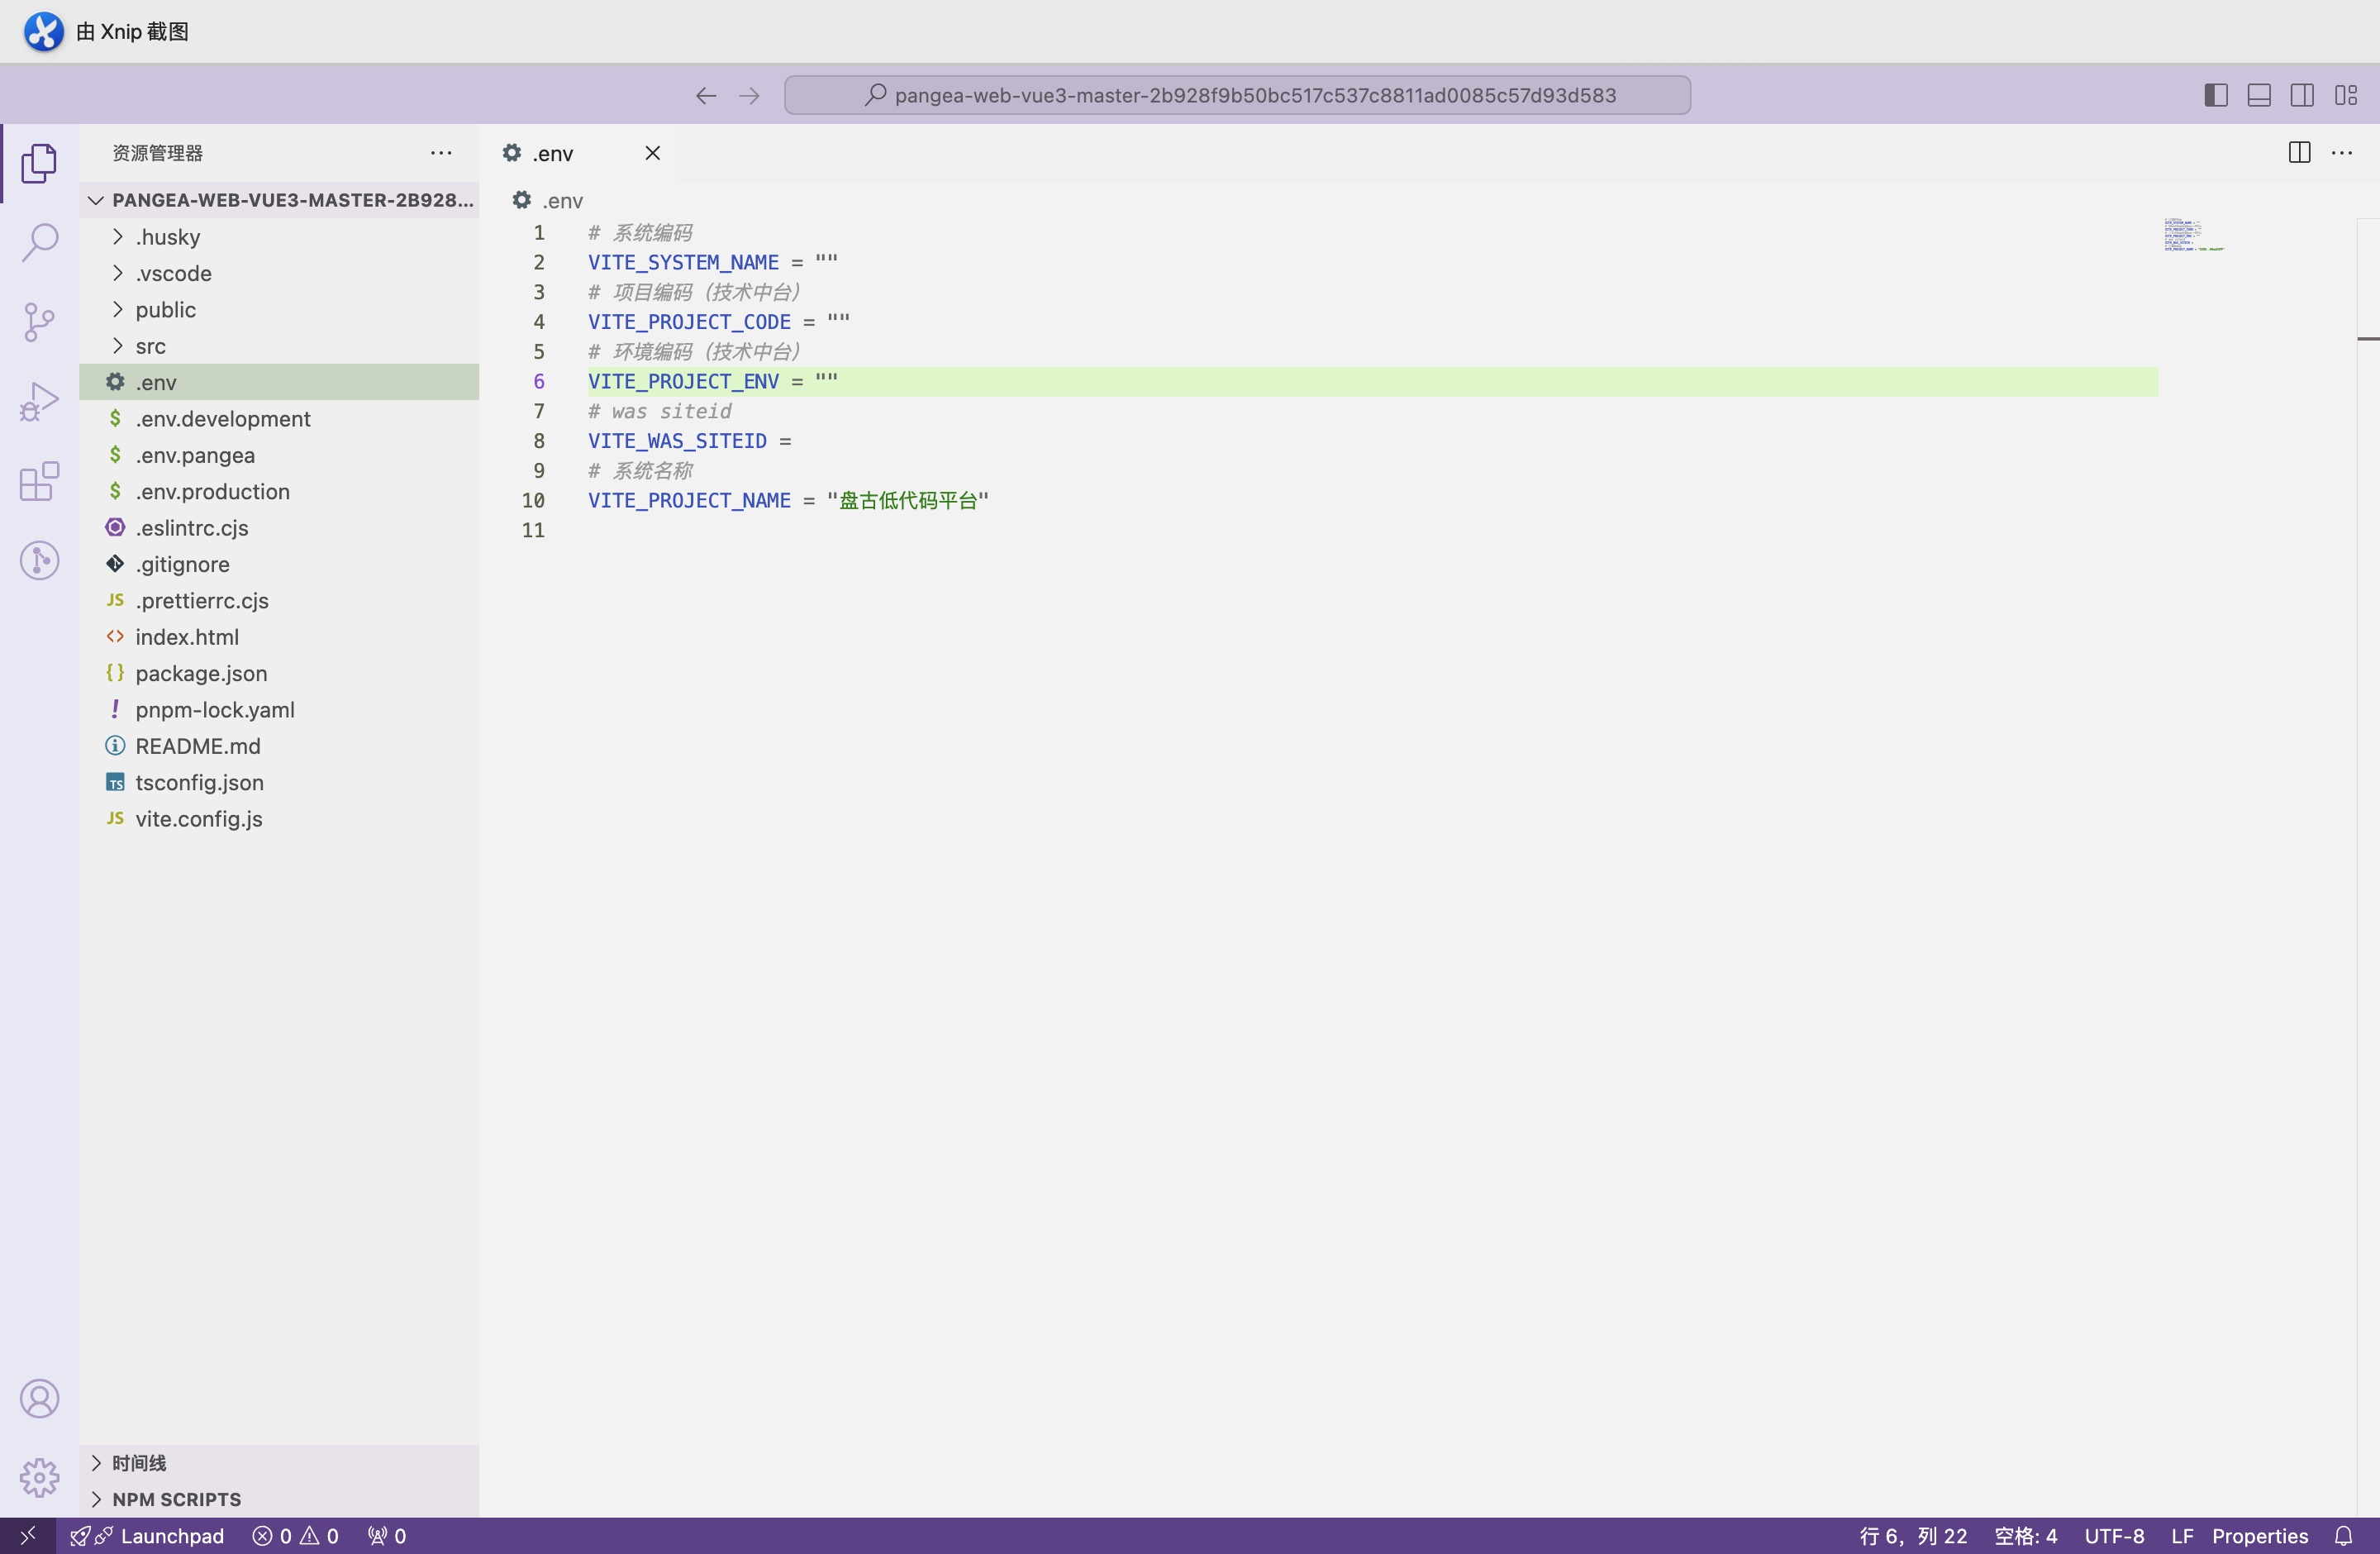
Task: Open the Extensions view
Action: click(x=39, y=481)
